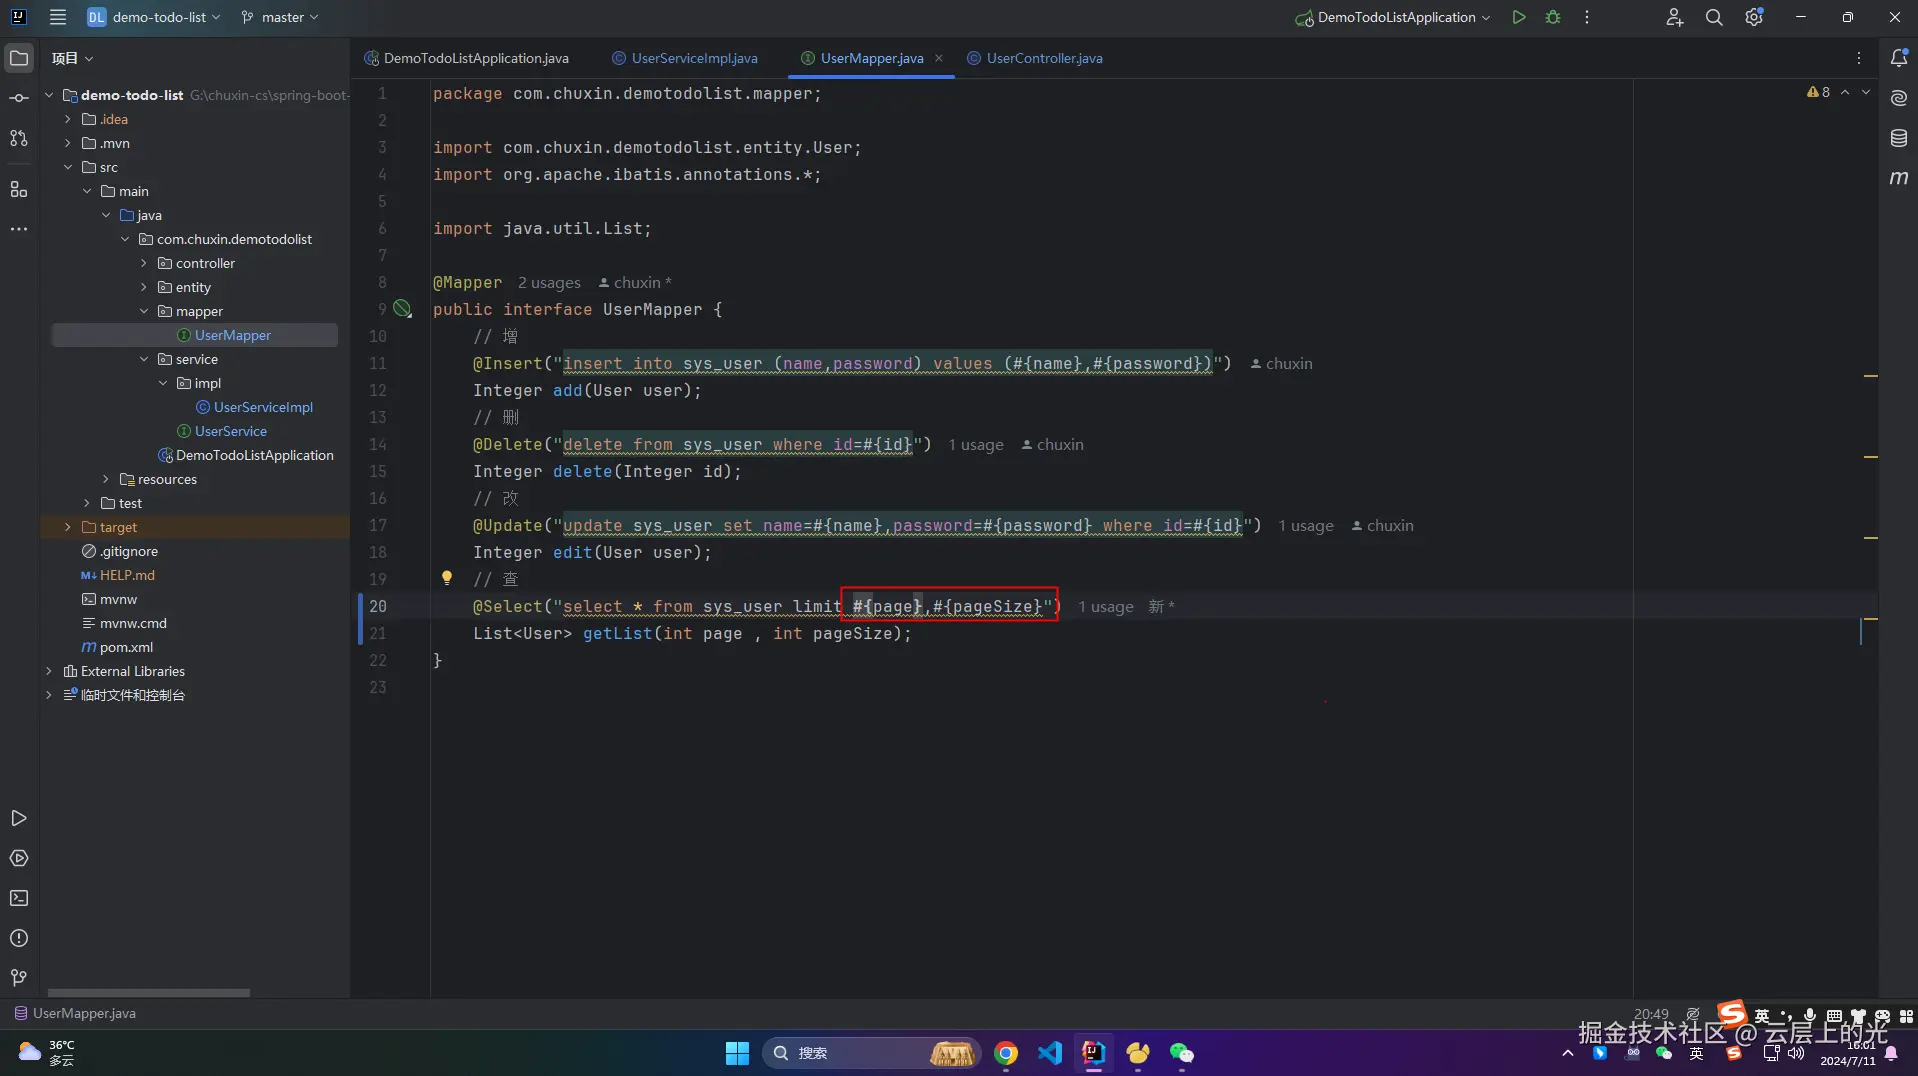Expand External Libraries node

(x=48, y=671)
